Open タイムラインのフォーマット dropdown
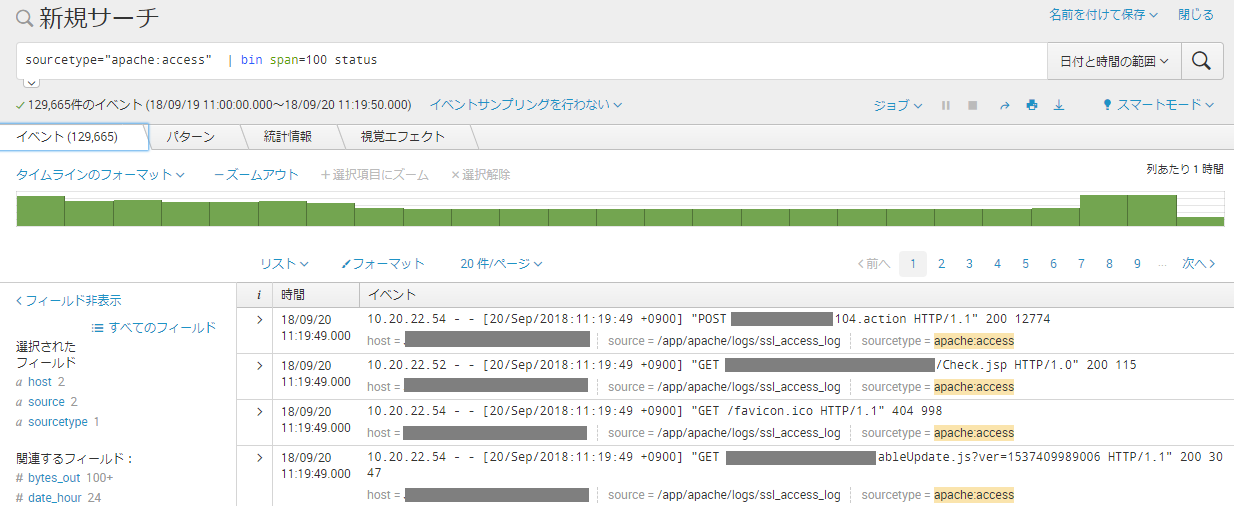The height and width of the screenshot is (506, 1234). pos(100,174)
